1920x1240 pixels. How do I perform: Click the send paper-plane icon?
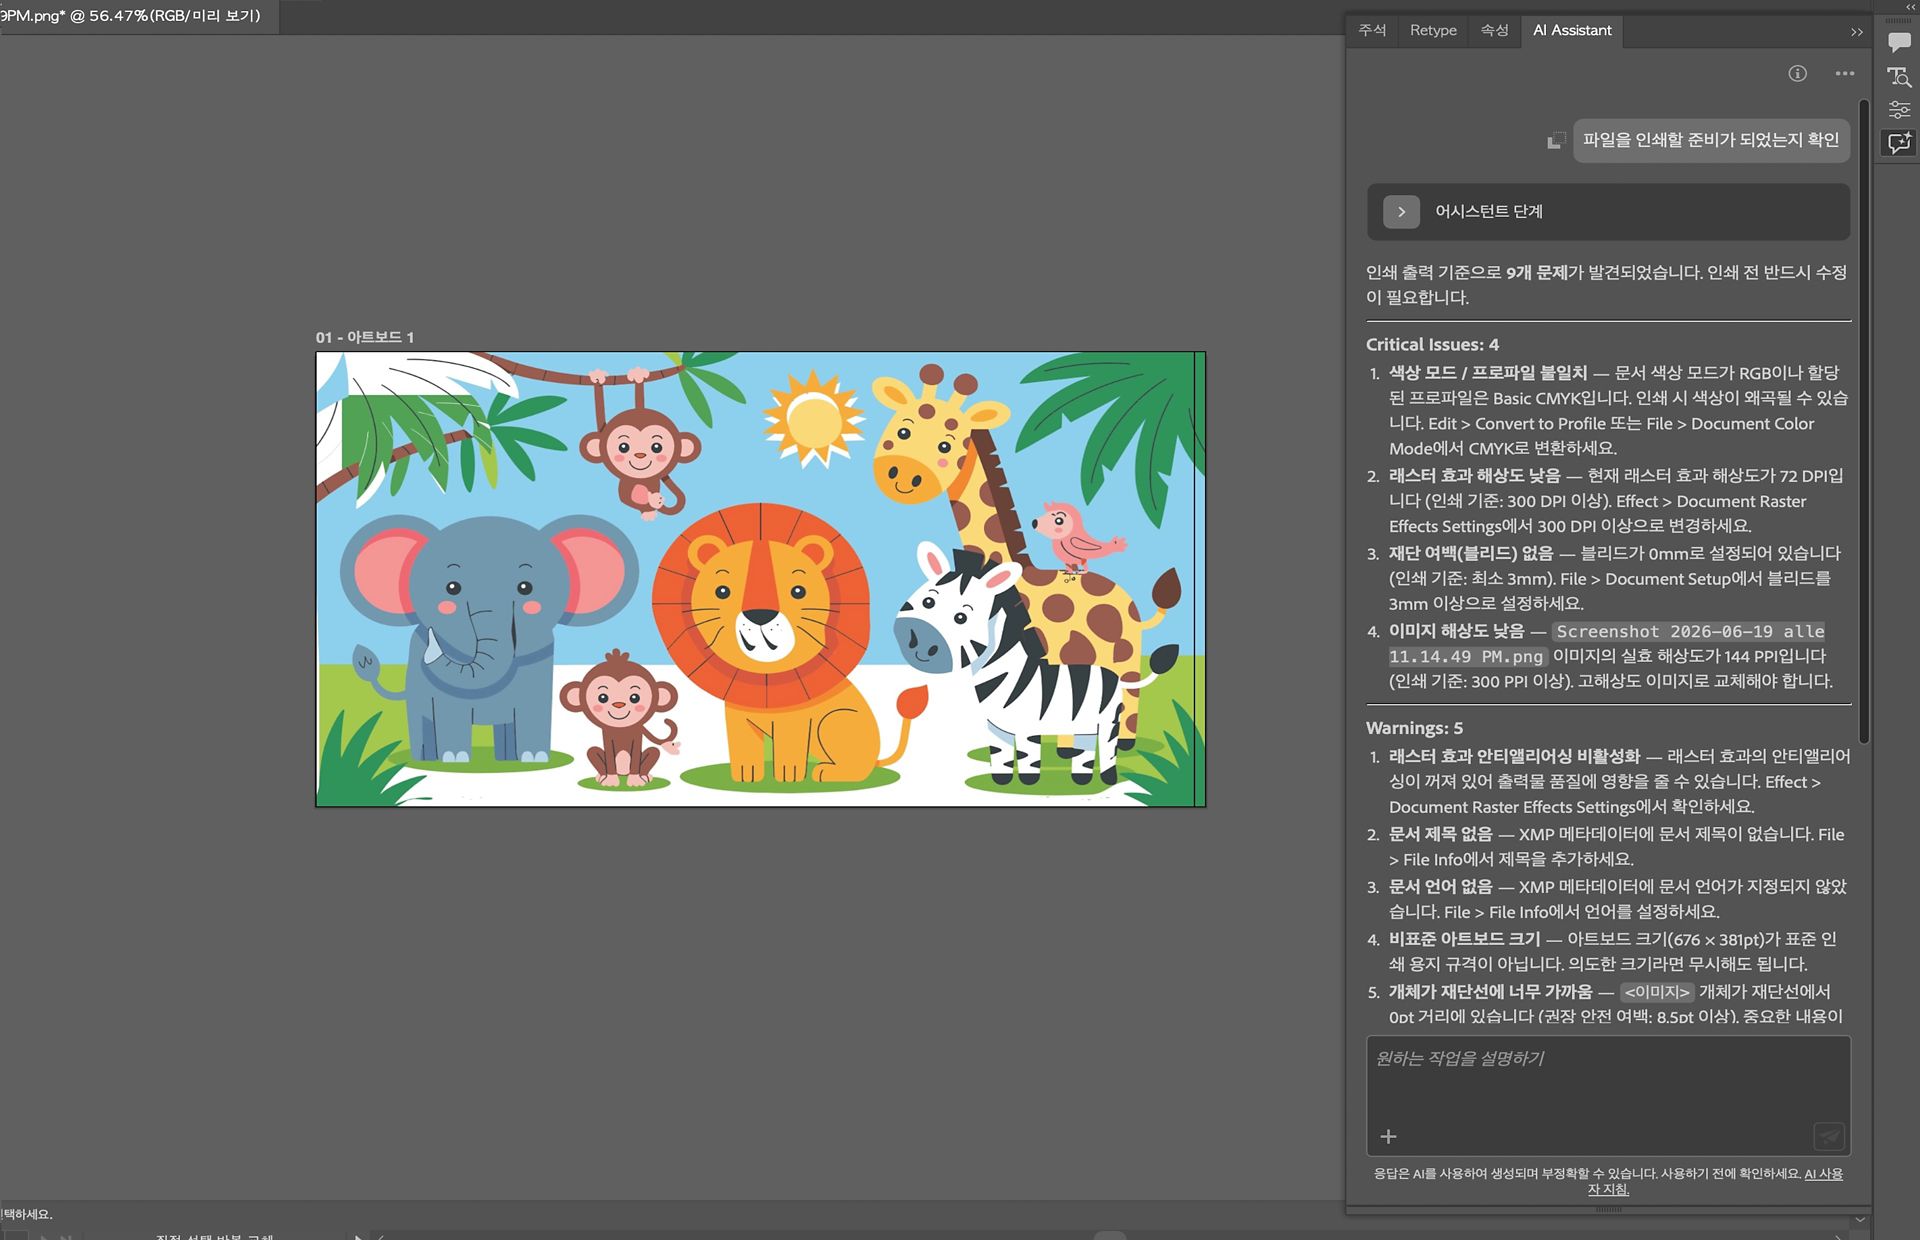(x=1828, y=1136)
